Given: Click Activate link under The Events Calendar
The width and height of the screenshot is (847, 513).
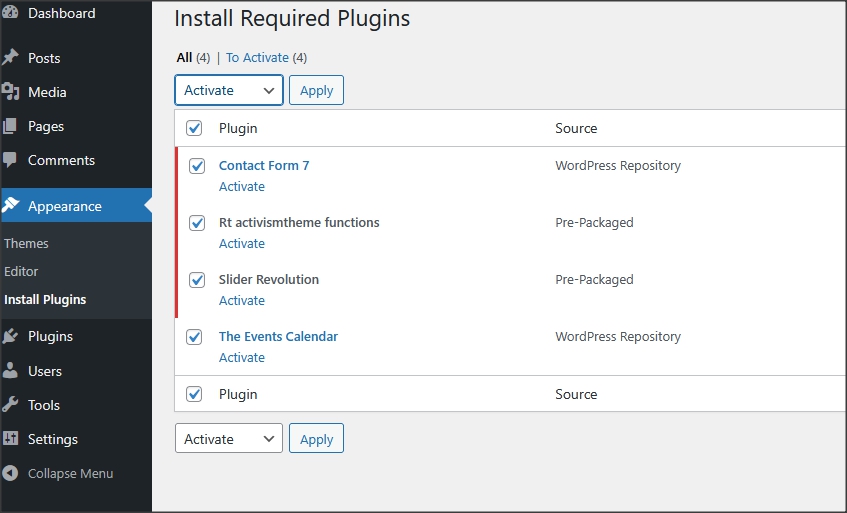Looking at the screenshot, I should 242,358.
